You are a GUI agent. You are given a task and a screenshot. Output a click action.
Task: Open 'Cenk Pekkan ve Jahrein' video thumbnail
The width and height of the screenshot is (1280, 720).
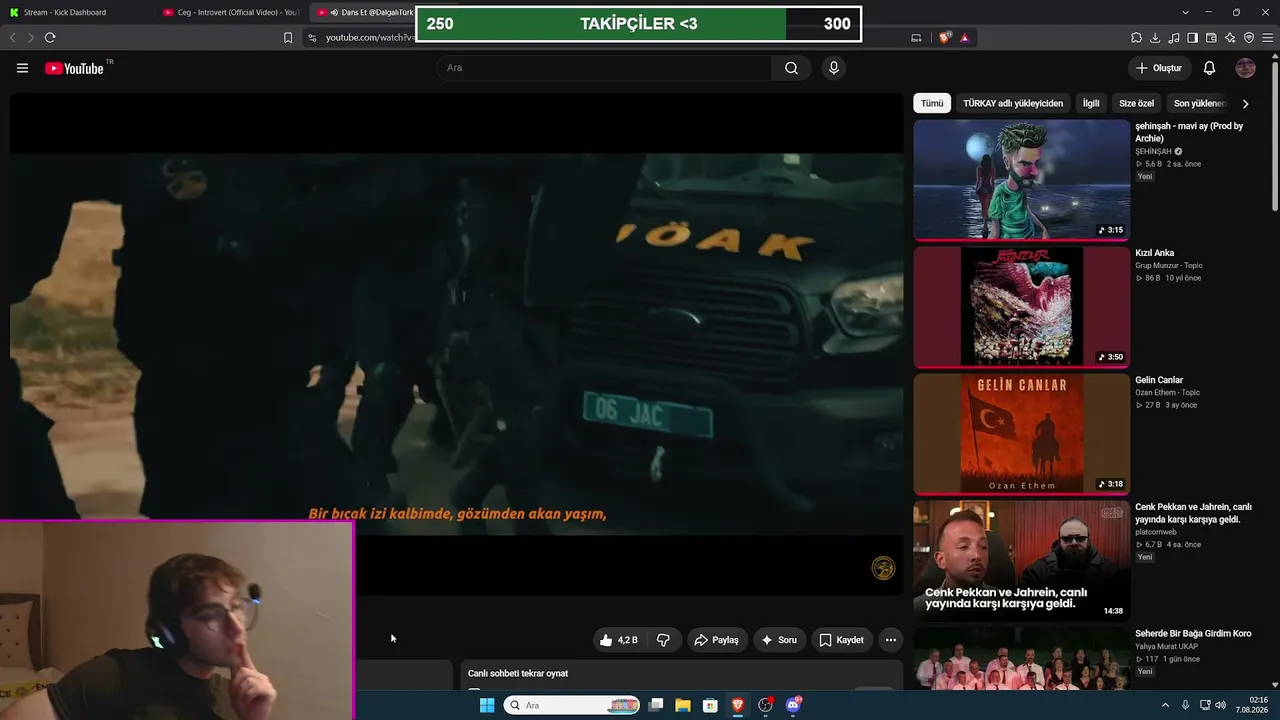pos(1021,561)
